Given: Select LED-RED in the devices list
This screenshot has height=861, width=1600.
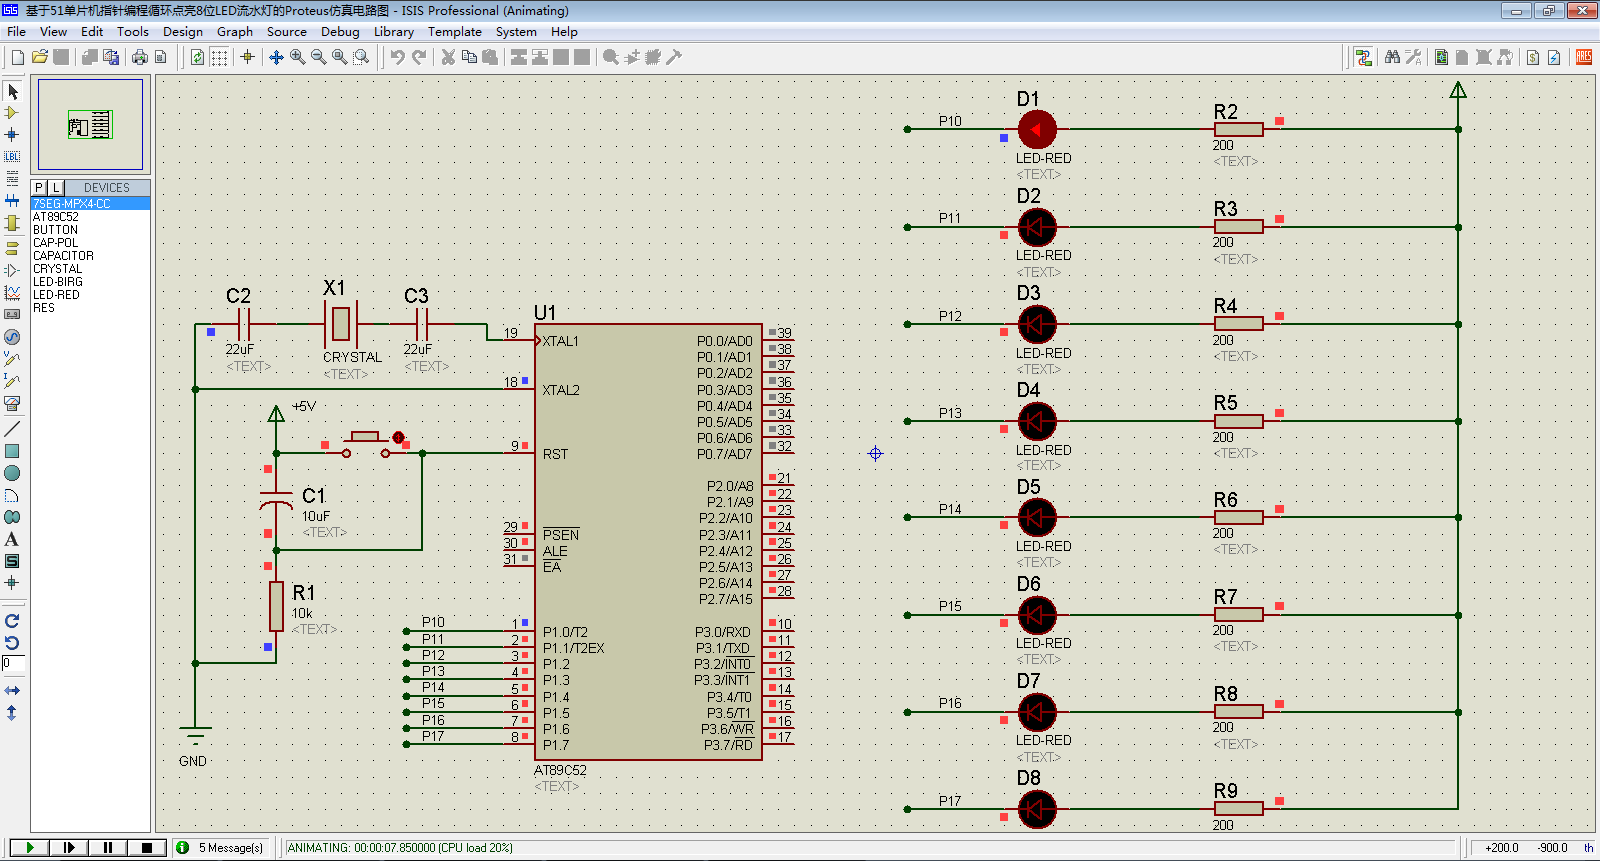Looking at the screenshot, I should pos(90,295).
